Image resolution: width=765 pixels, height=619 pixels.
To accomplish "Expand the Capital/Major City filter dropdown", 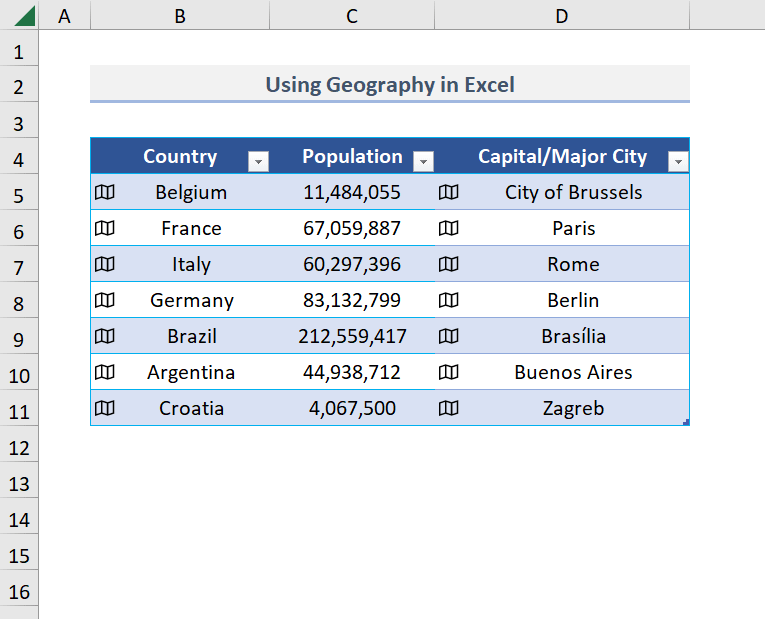I will 678,160.
